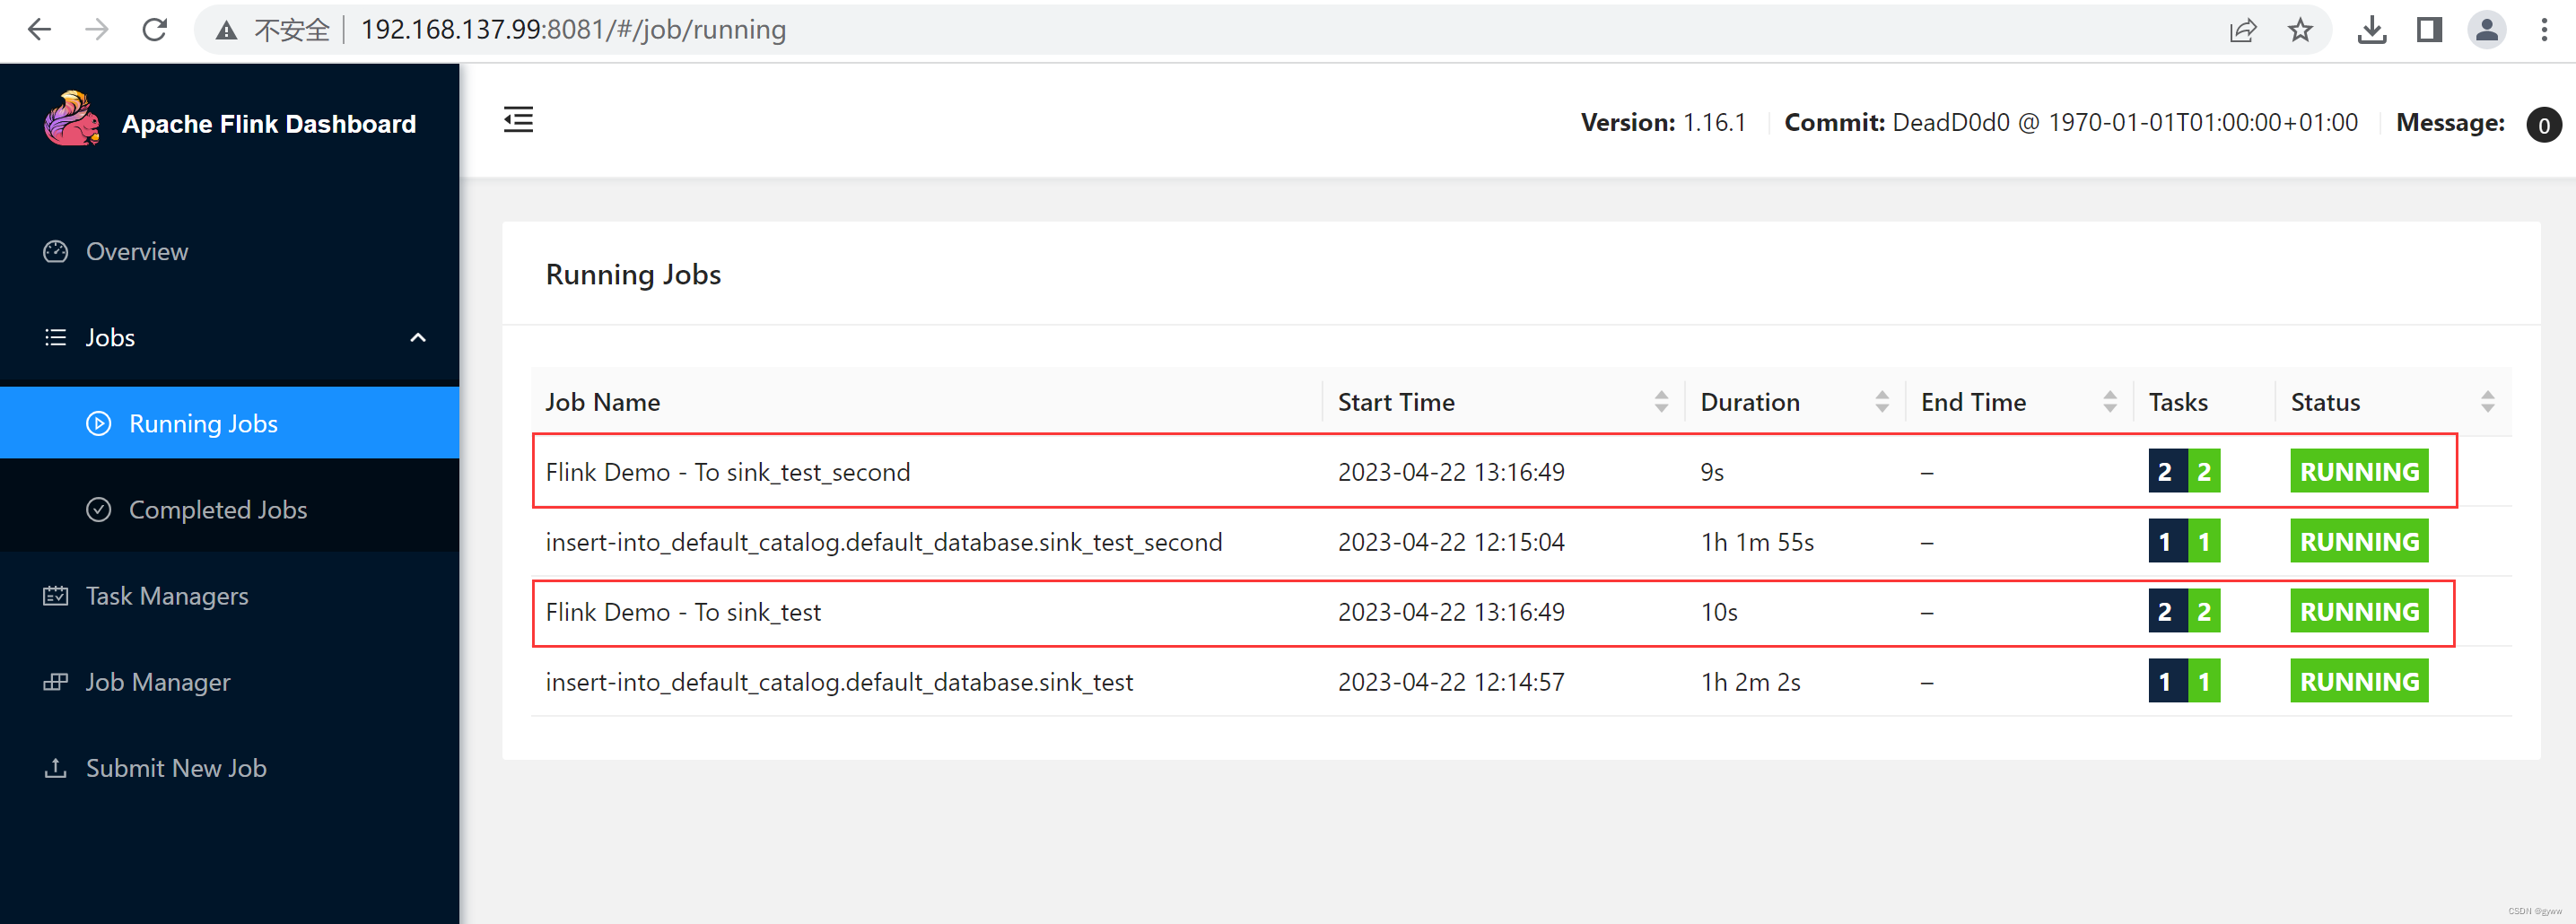2576x924 pixels.
Task: Sort table by Duration arrows
Action: (x=1882, y=402)
